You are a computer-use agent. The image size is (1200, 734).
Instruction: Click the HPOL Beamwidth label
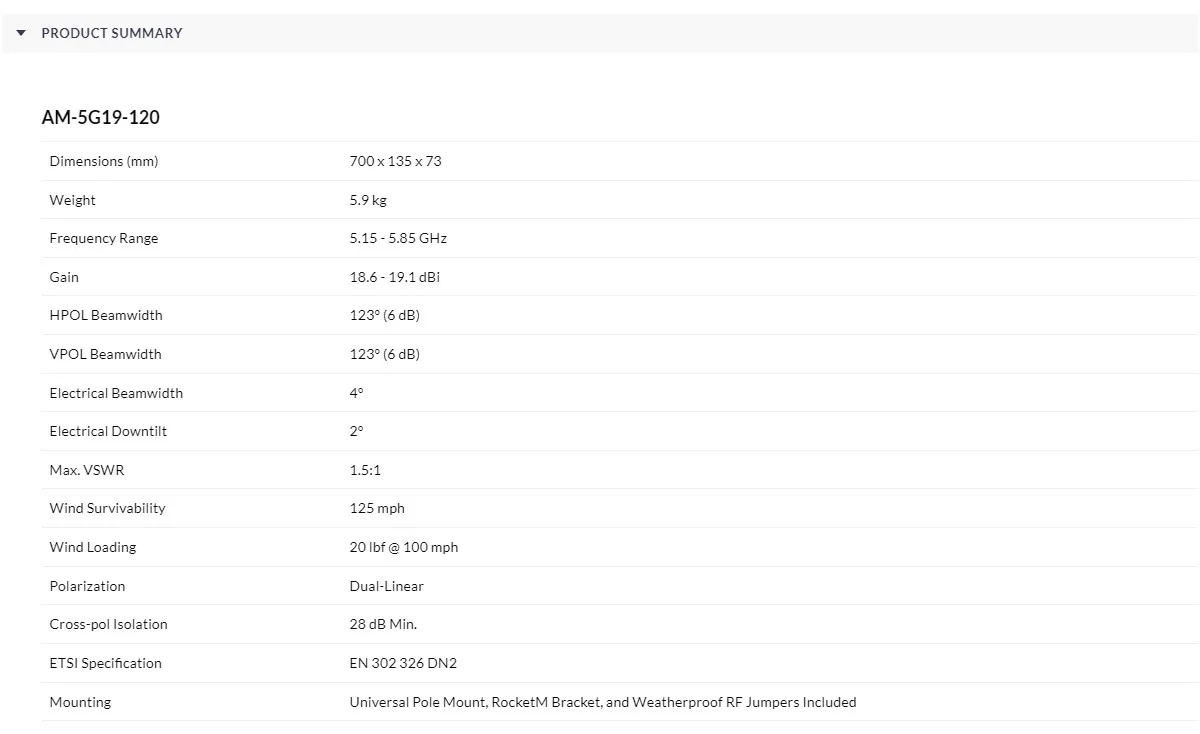[106, 315]
